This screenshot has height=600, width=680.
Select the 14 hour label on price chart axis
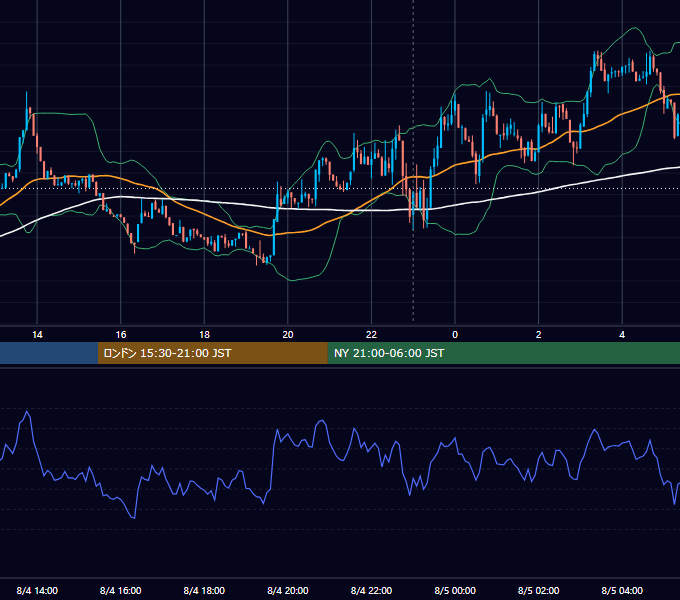37,335
